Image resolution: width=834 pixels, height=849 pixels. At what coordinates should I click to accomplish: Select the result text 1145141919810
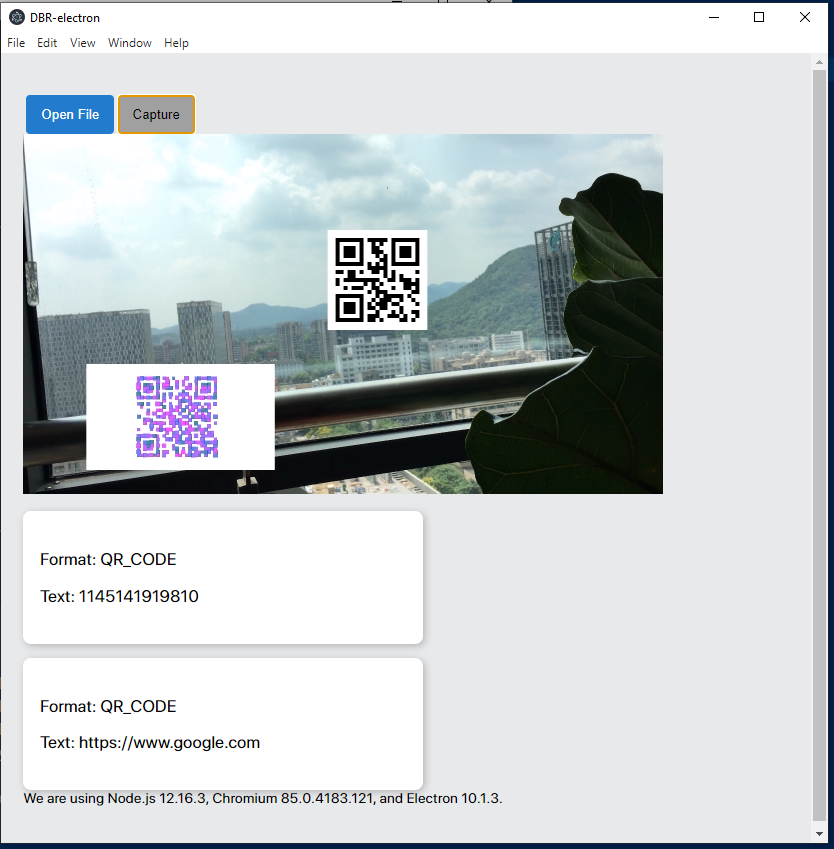click(138, 597)
